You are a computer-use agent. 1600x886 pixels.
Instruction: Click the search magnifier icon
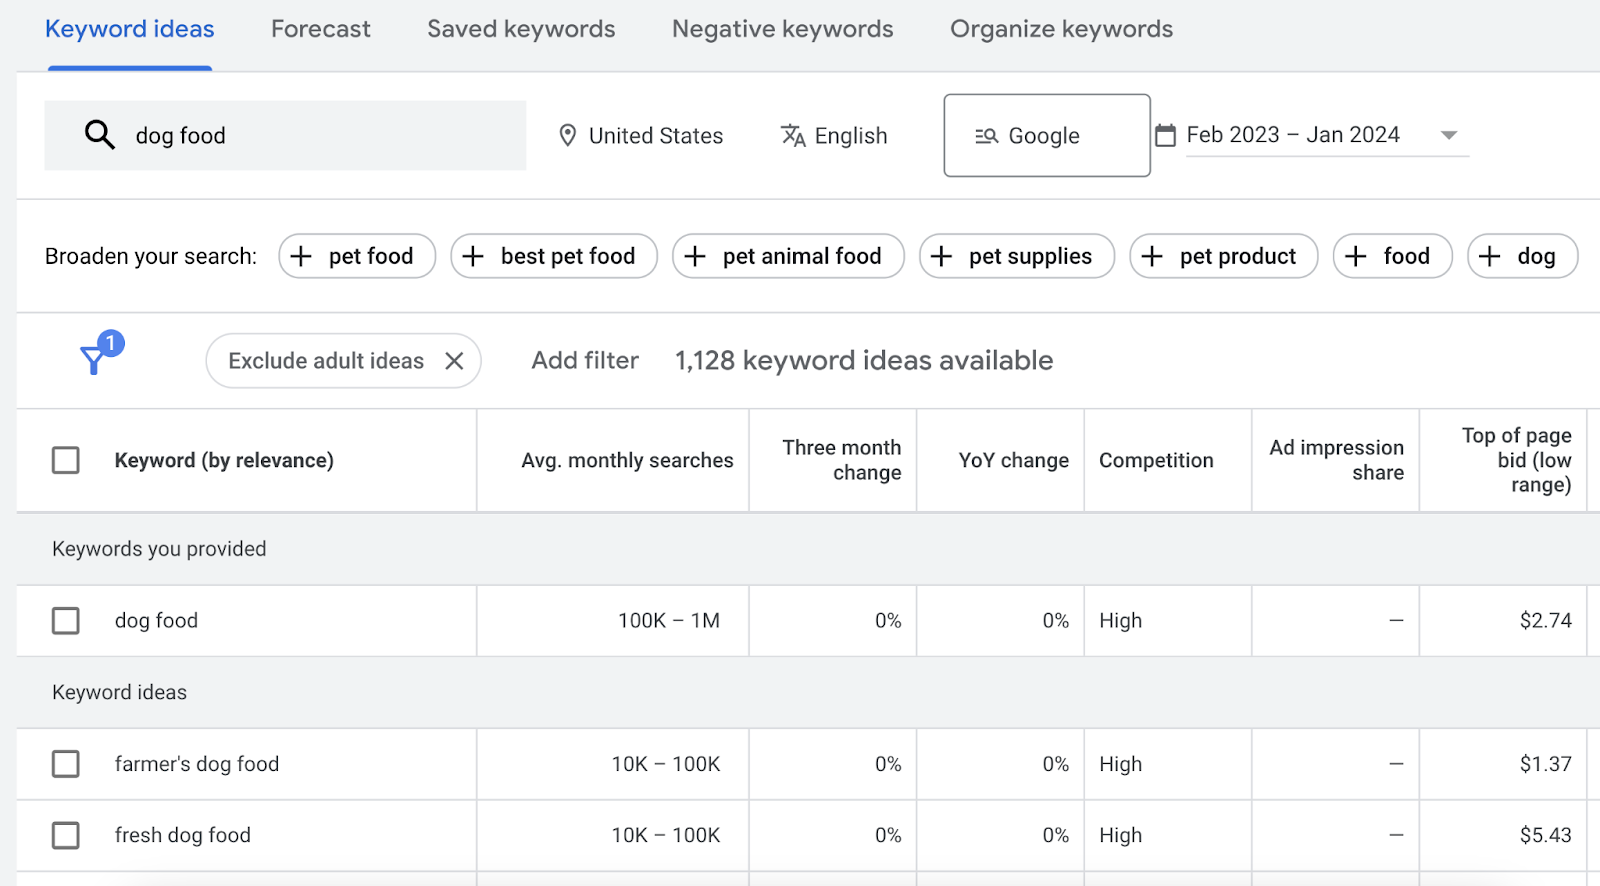99,135
